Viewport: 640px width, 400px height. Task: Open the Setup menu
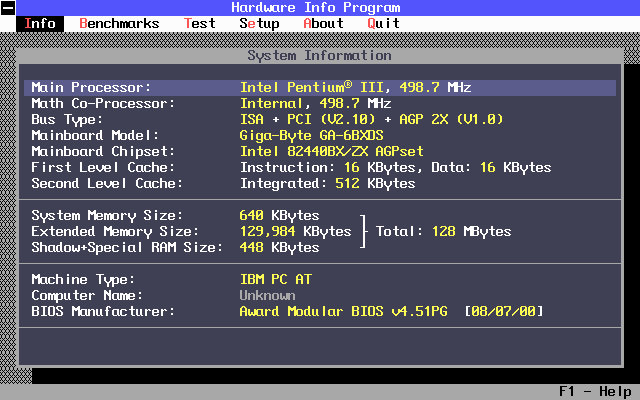[259, 23]
